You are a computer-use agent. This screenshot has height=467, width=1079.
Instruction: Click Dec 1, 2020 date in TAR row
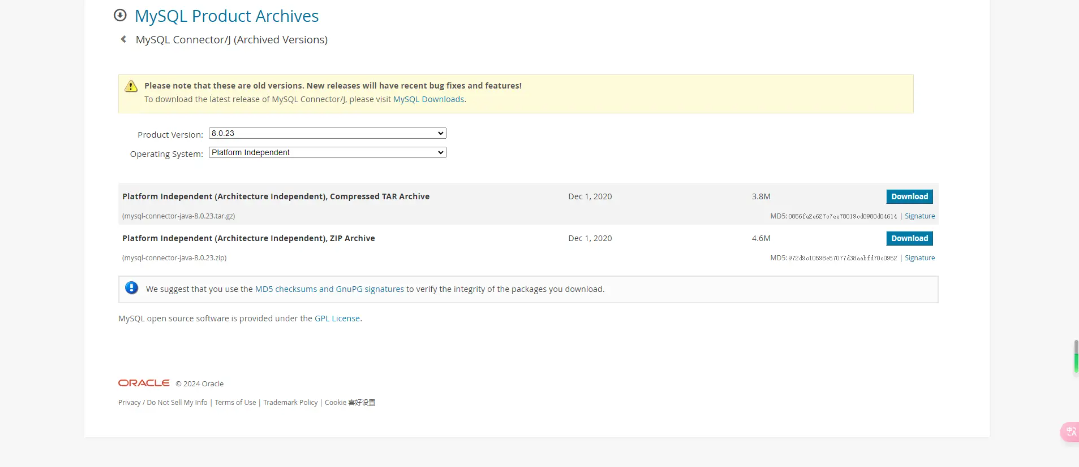point(590,197)
